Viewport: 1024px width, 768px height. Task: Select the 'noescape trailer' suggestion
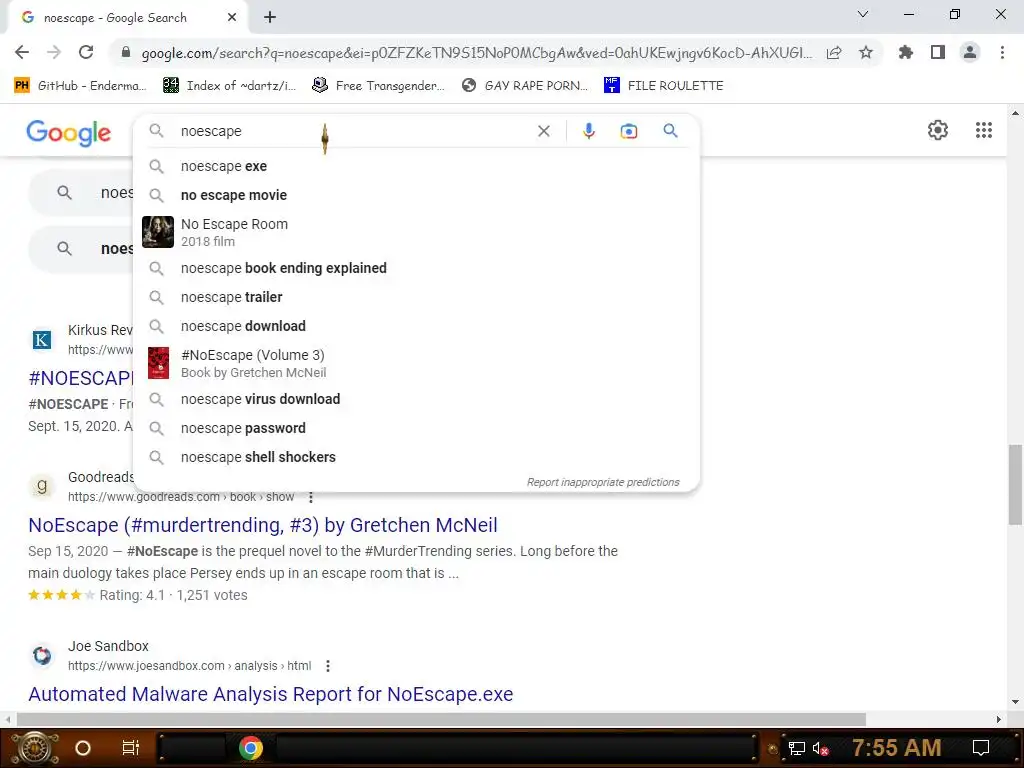pos(416,297)
